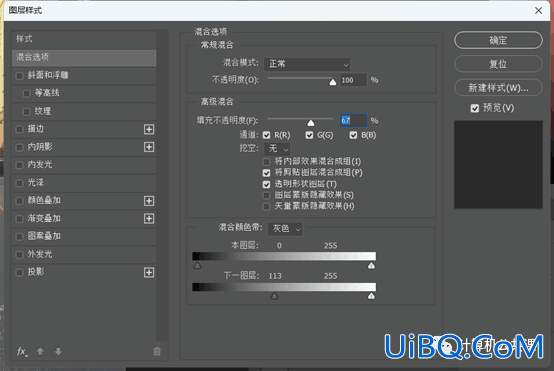This screenshot has height=371, width=554.
Task: Click the 复位 button
Action: tap(498, 64)
